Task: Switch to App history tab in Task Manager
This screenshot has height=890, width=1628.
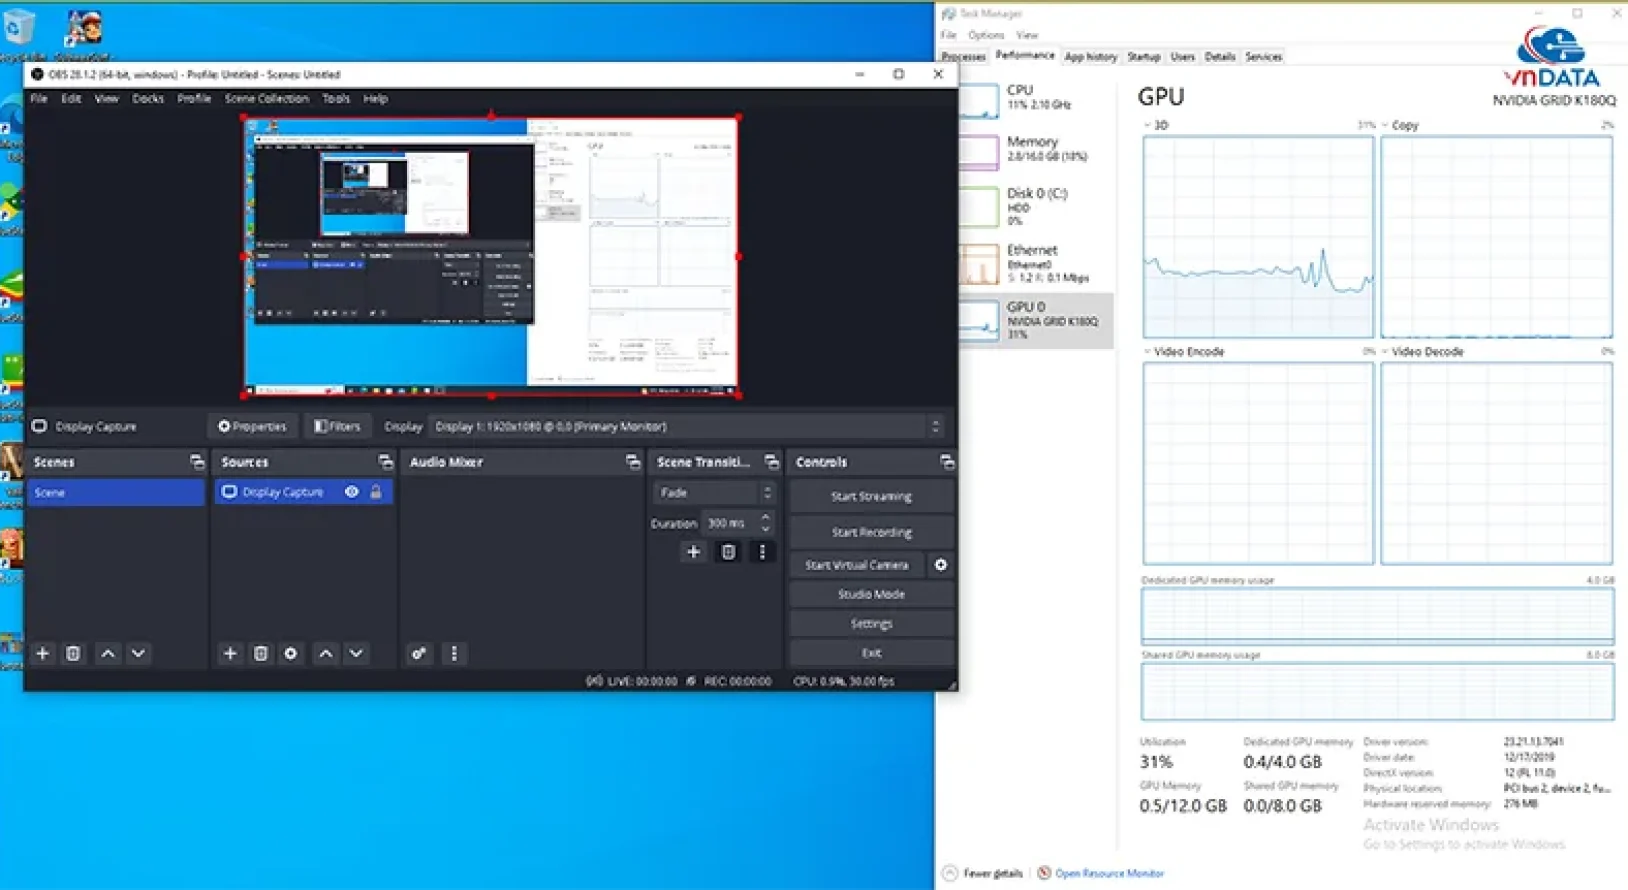Action: point(1090,57)
